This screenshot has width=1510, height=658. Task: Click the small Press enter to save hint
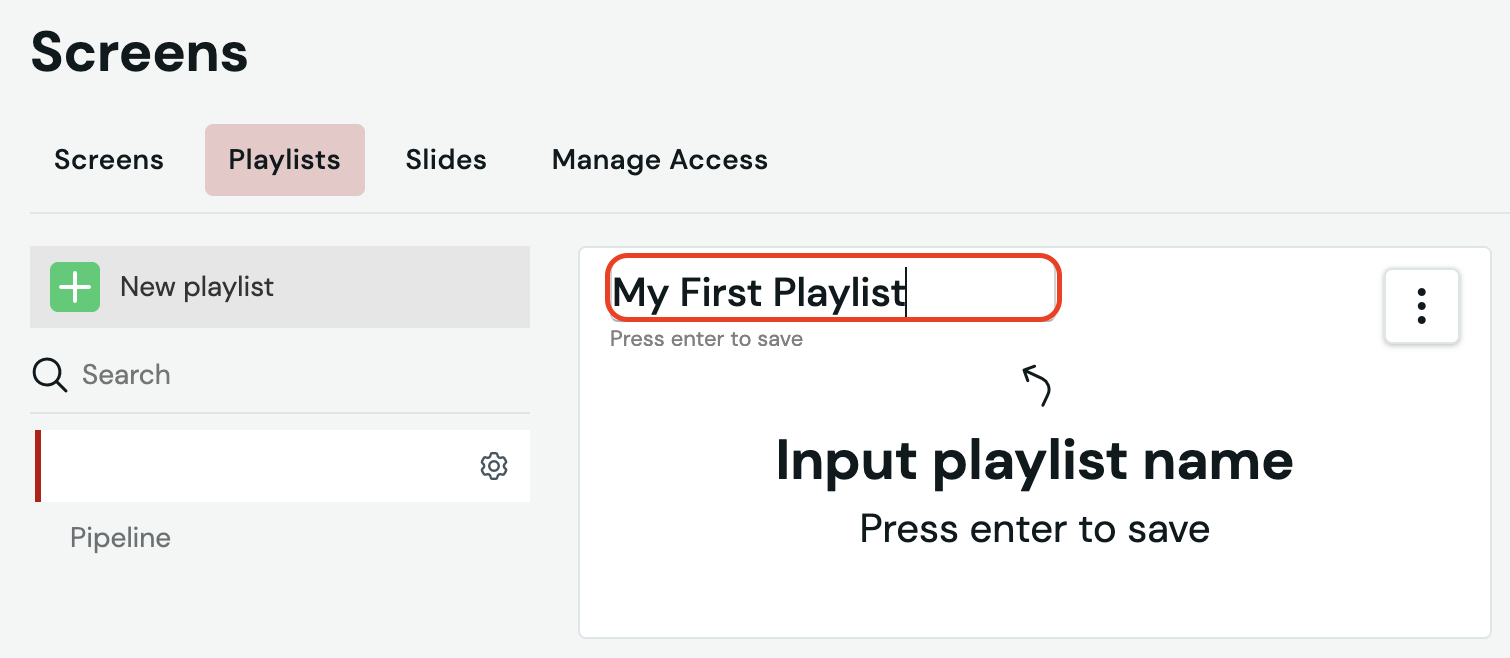click(706, 339)
